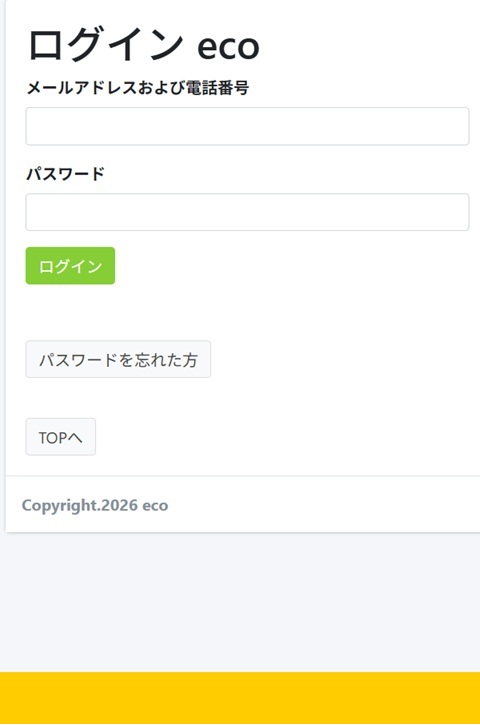This screenshot has width=480, height=725.
Task: Click the yellow footer bar
Action: pyautogui.click(x=240, y=698)
